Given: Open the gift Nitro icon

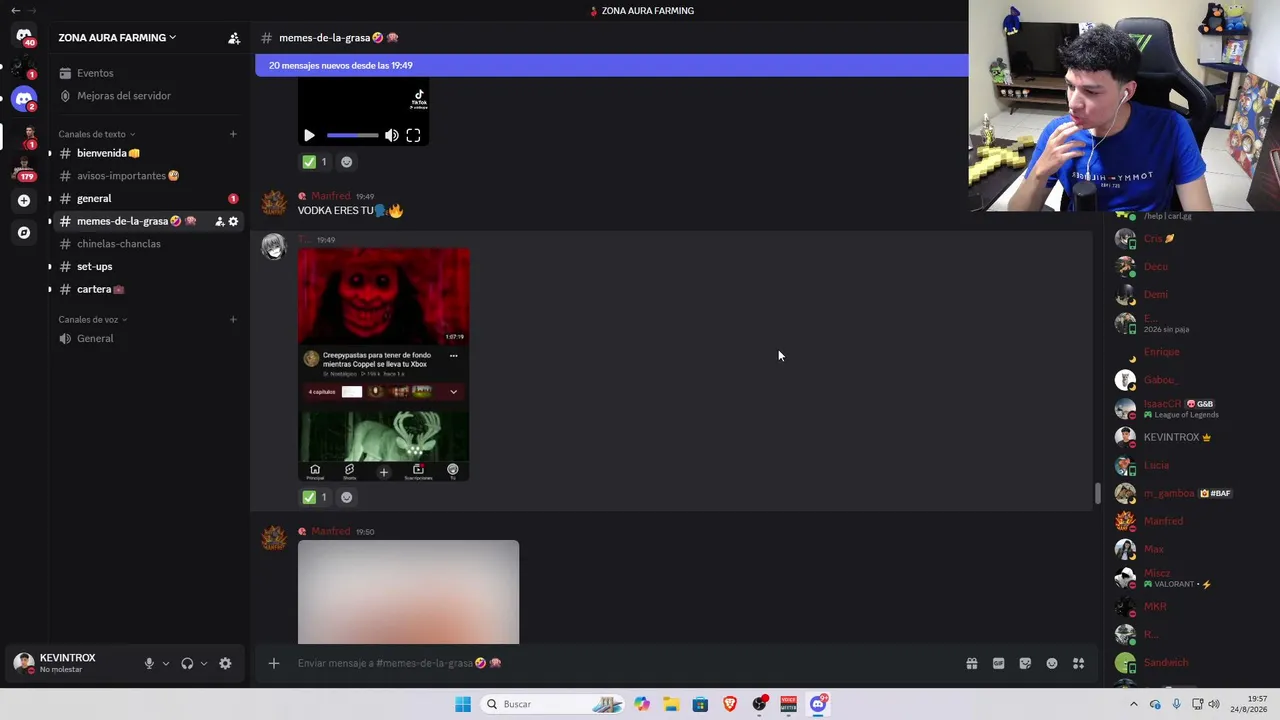Looking at the screenshot, I should point(971,663).
